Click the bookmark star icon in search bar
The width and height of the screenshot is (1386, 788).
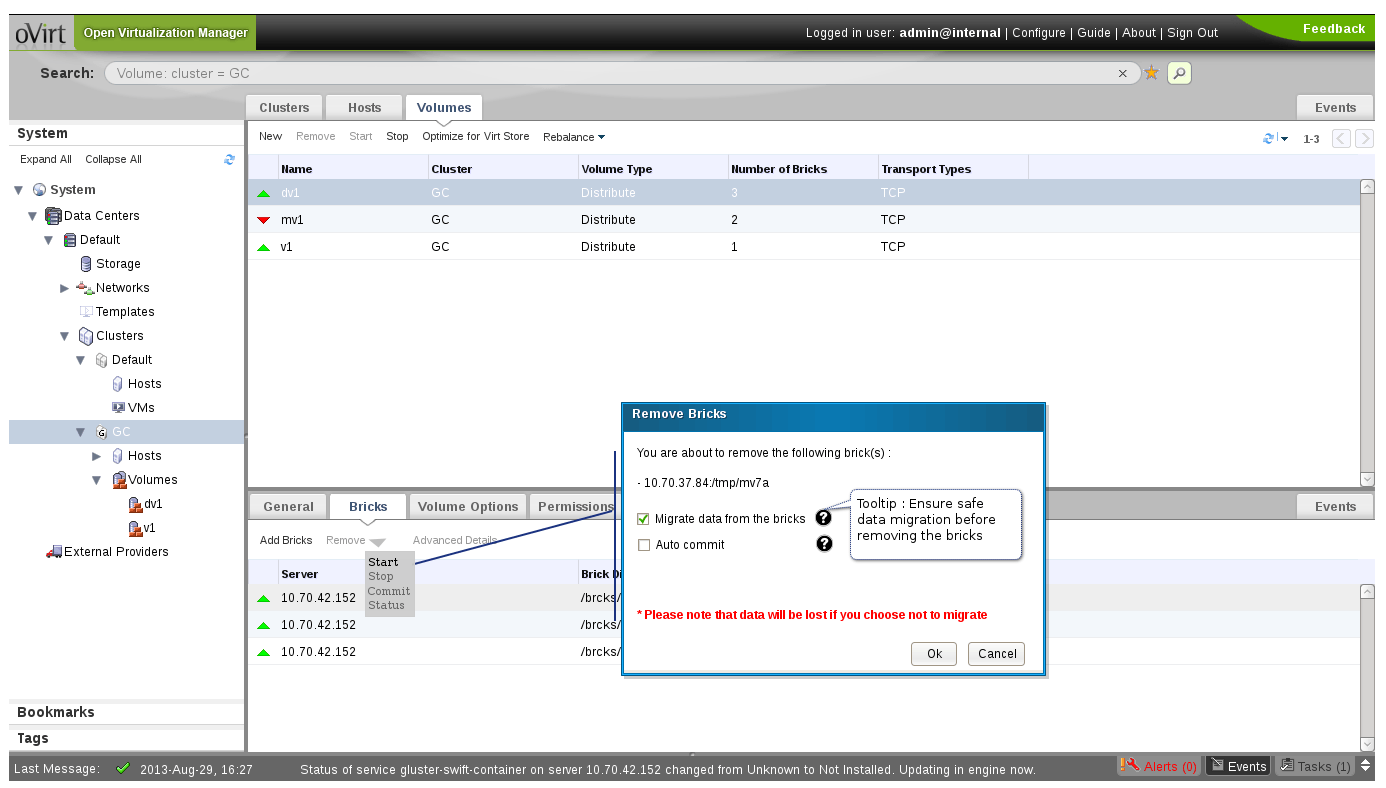[1151, 73]
